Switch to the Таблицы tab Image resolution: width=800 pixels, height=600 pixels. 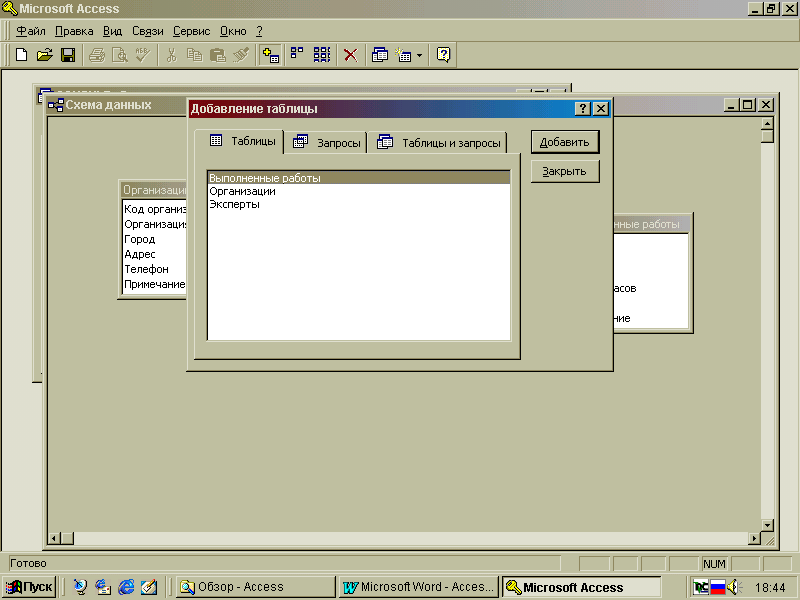(240, 141)
